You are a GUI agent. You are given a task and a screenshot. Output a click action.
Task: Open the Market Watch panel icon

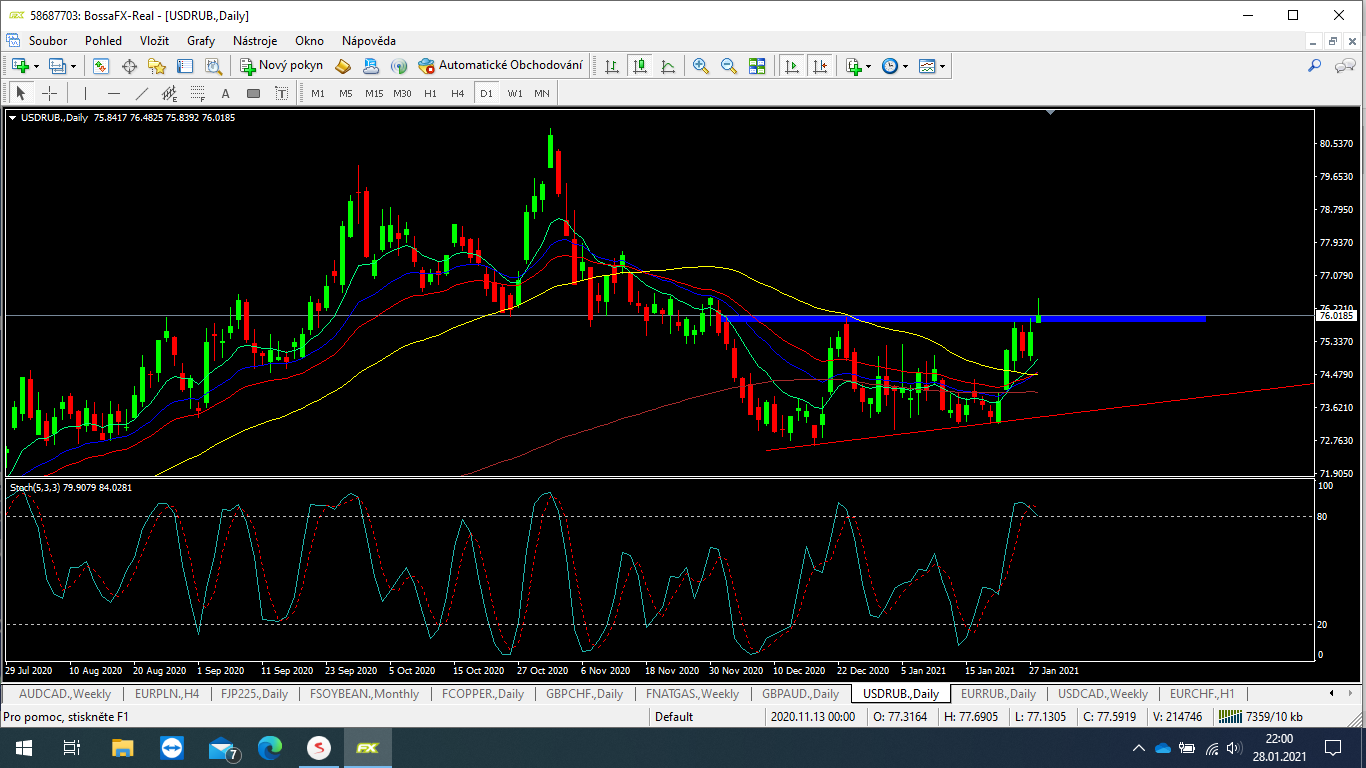click(x=101, y=66)
